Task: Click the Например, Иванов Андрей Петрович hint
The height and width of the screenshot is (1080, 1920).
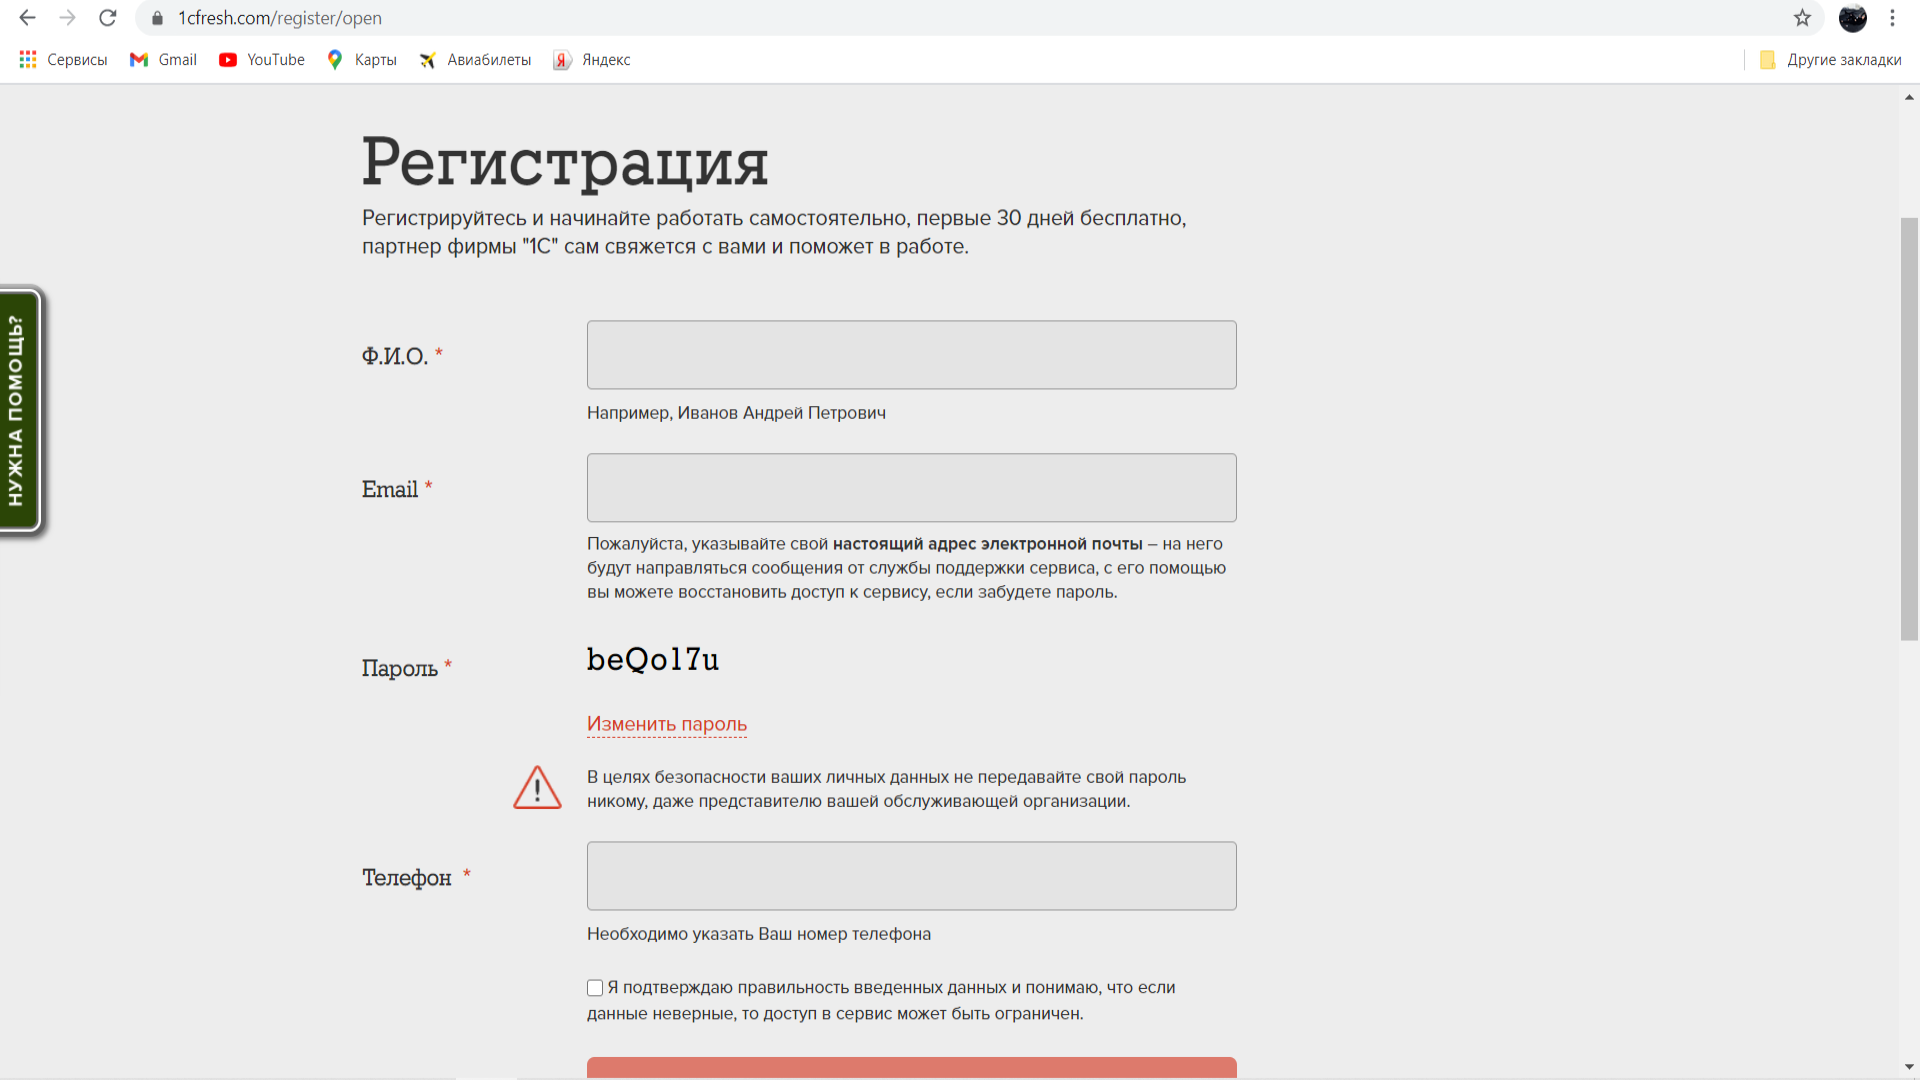Action: (x=736, y=413)
